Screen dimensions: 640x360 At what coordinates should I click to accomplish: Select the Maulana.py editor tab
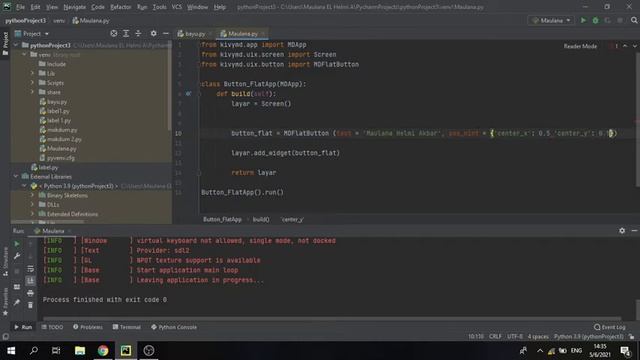click(242, 34)
